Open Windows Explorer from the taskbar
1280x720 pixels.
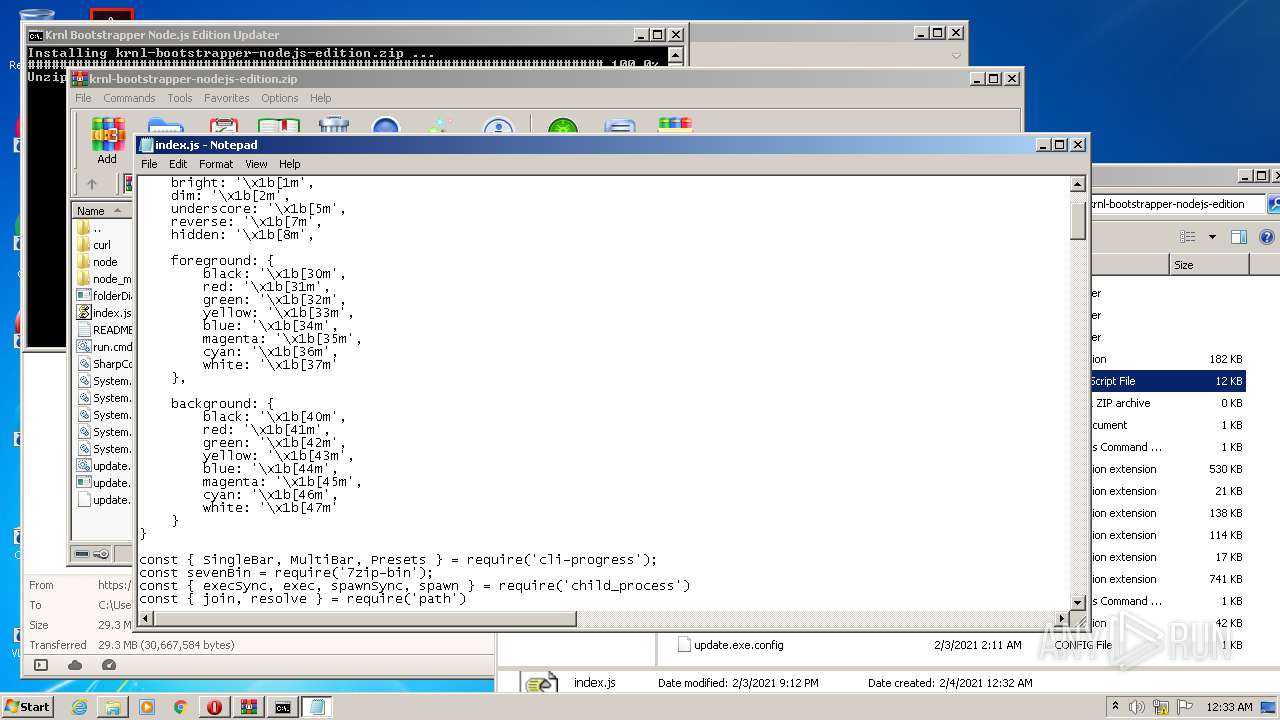click(113, 707)
